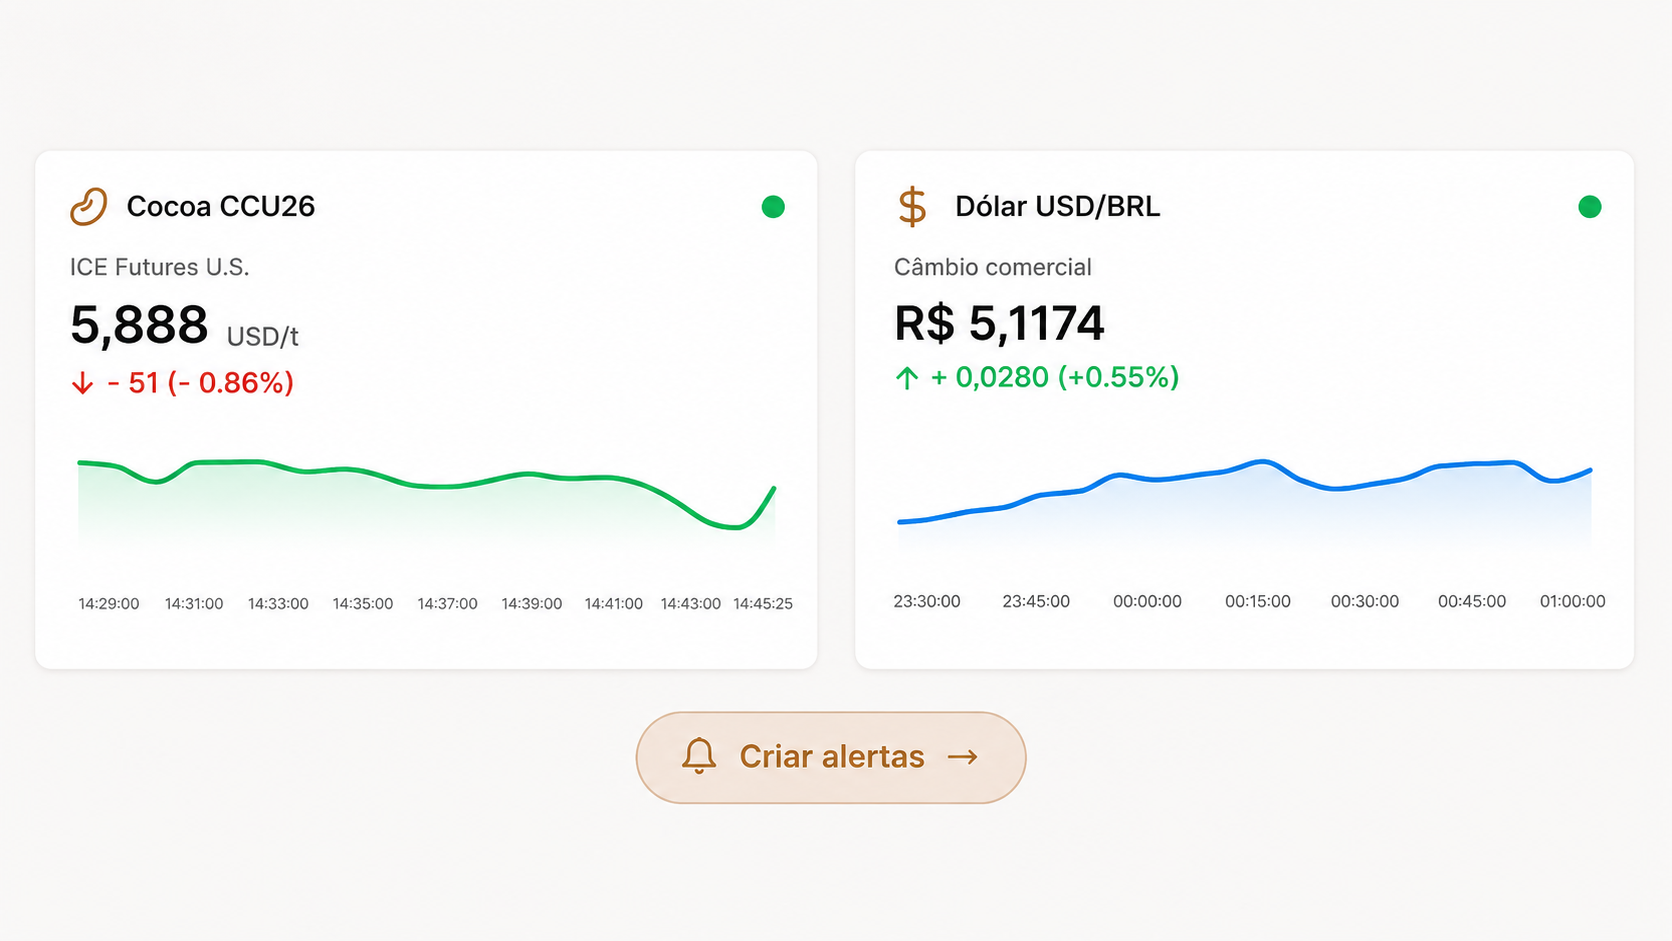Click the 5,888 cocoa price value

coord(139,325)
